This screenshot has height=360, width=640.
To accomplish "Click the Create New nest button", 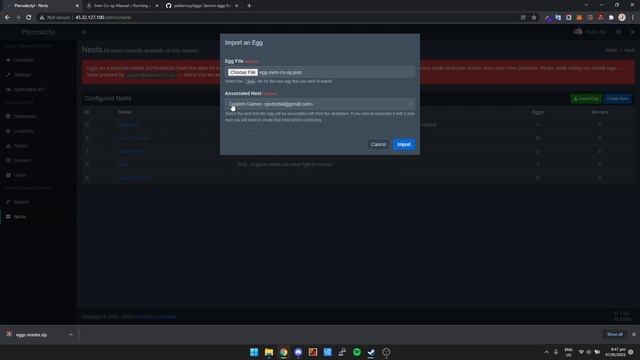I will tap(617, 99).
